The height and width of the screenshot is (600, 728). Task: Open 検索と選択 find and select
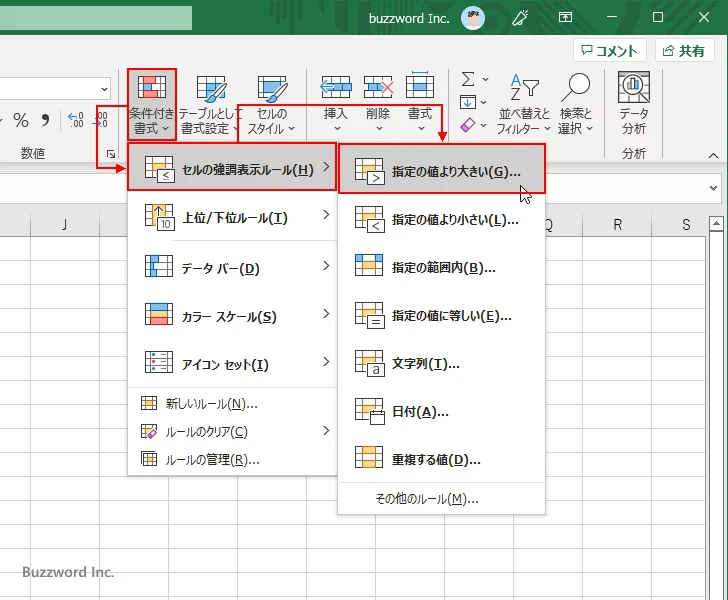click(x=576, y=104)
